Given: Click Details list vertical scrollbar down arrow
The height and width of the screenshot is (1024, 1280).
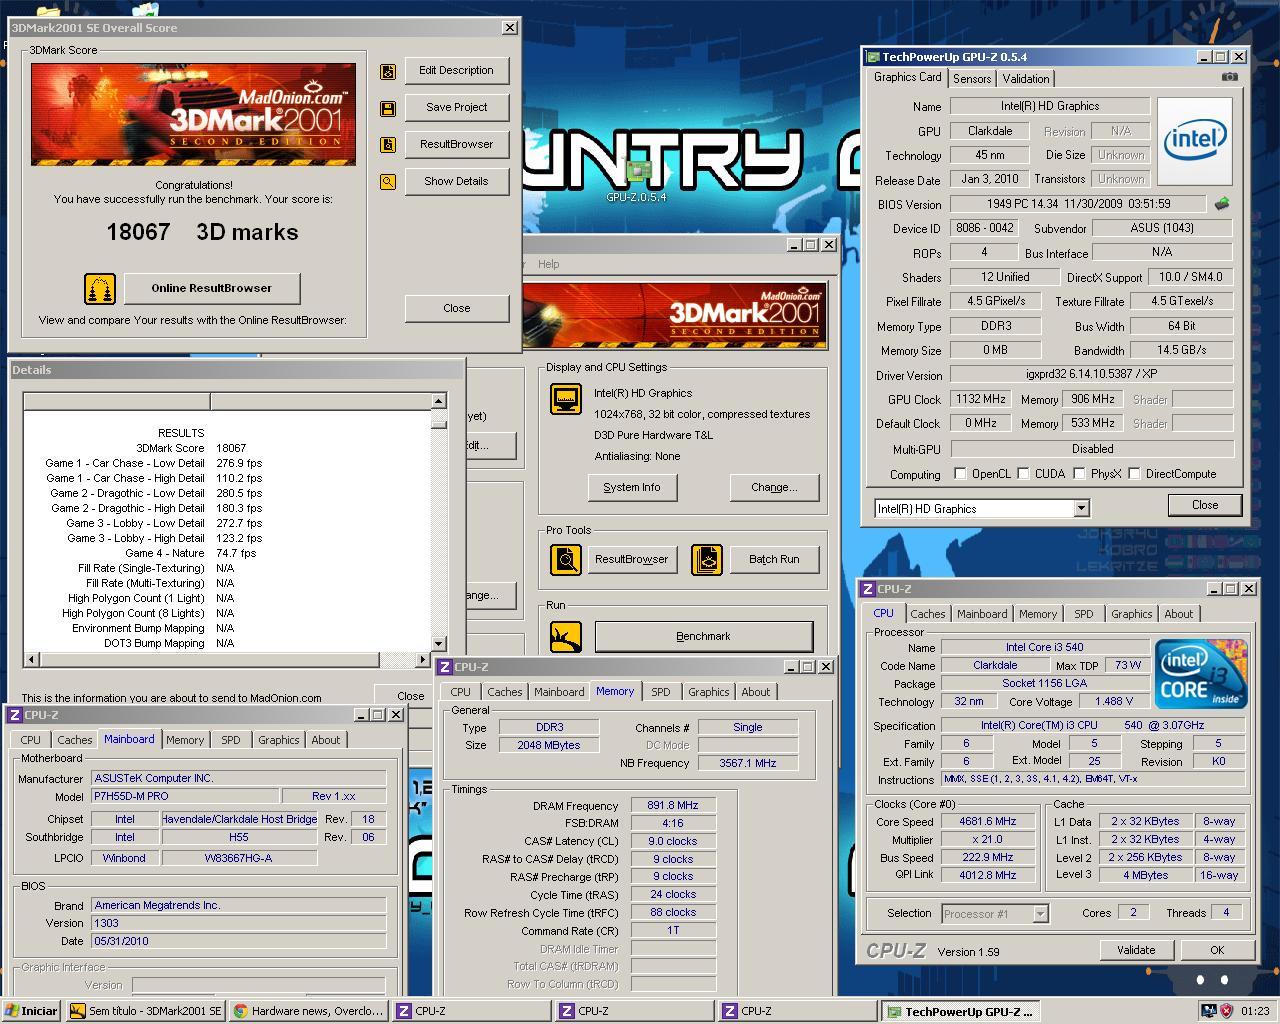Looking at the screenshot, I should pos(439,643).
